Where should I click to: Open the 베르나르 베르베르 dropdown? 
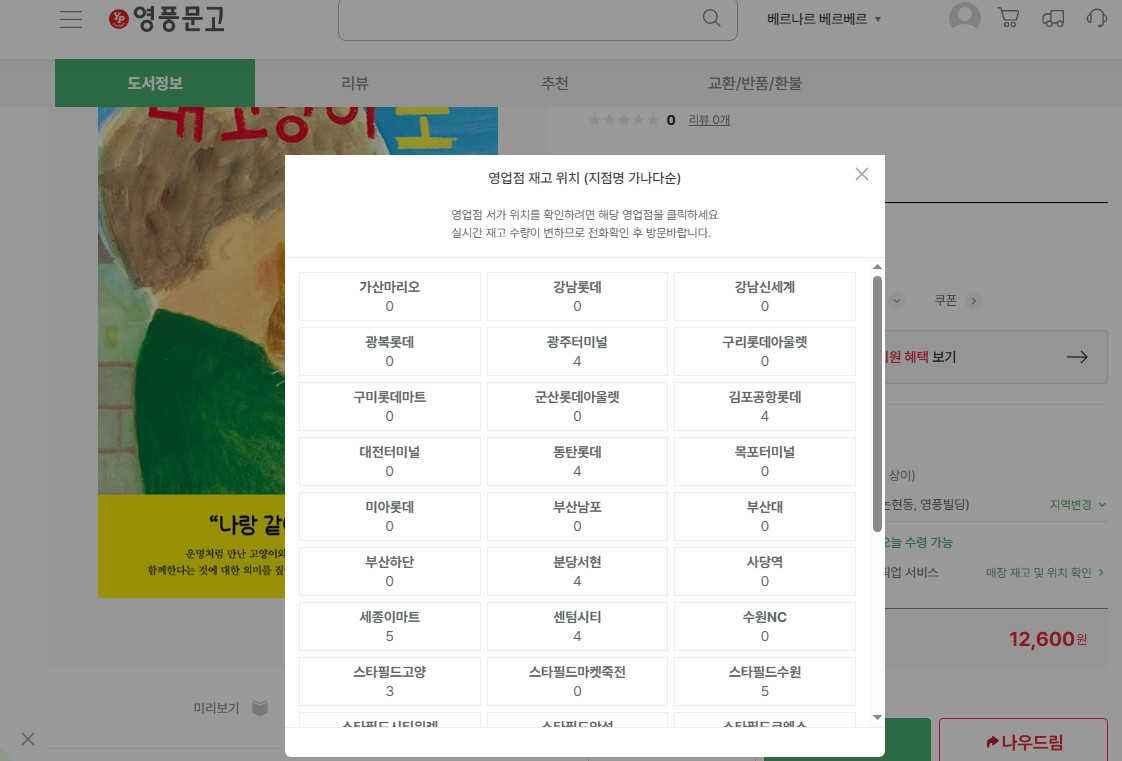pyautogui.click(x=822, y=16)
